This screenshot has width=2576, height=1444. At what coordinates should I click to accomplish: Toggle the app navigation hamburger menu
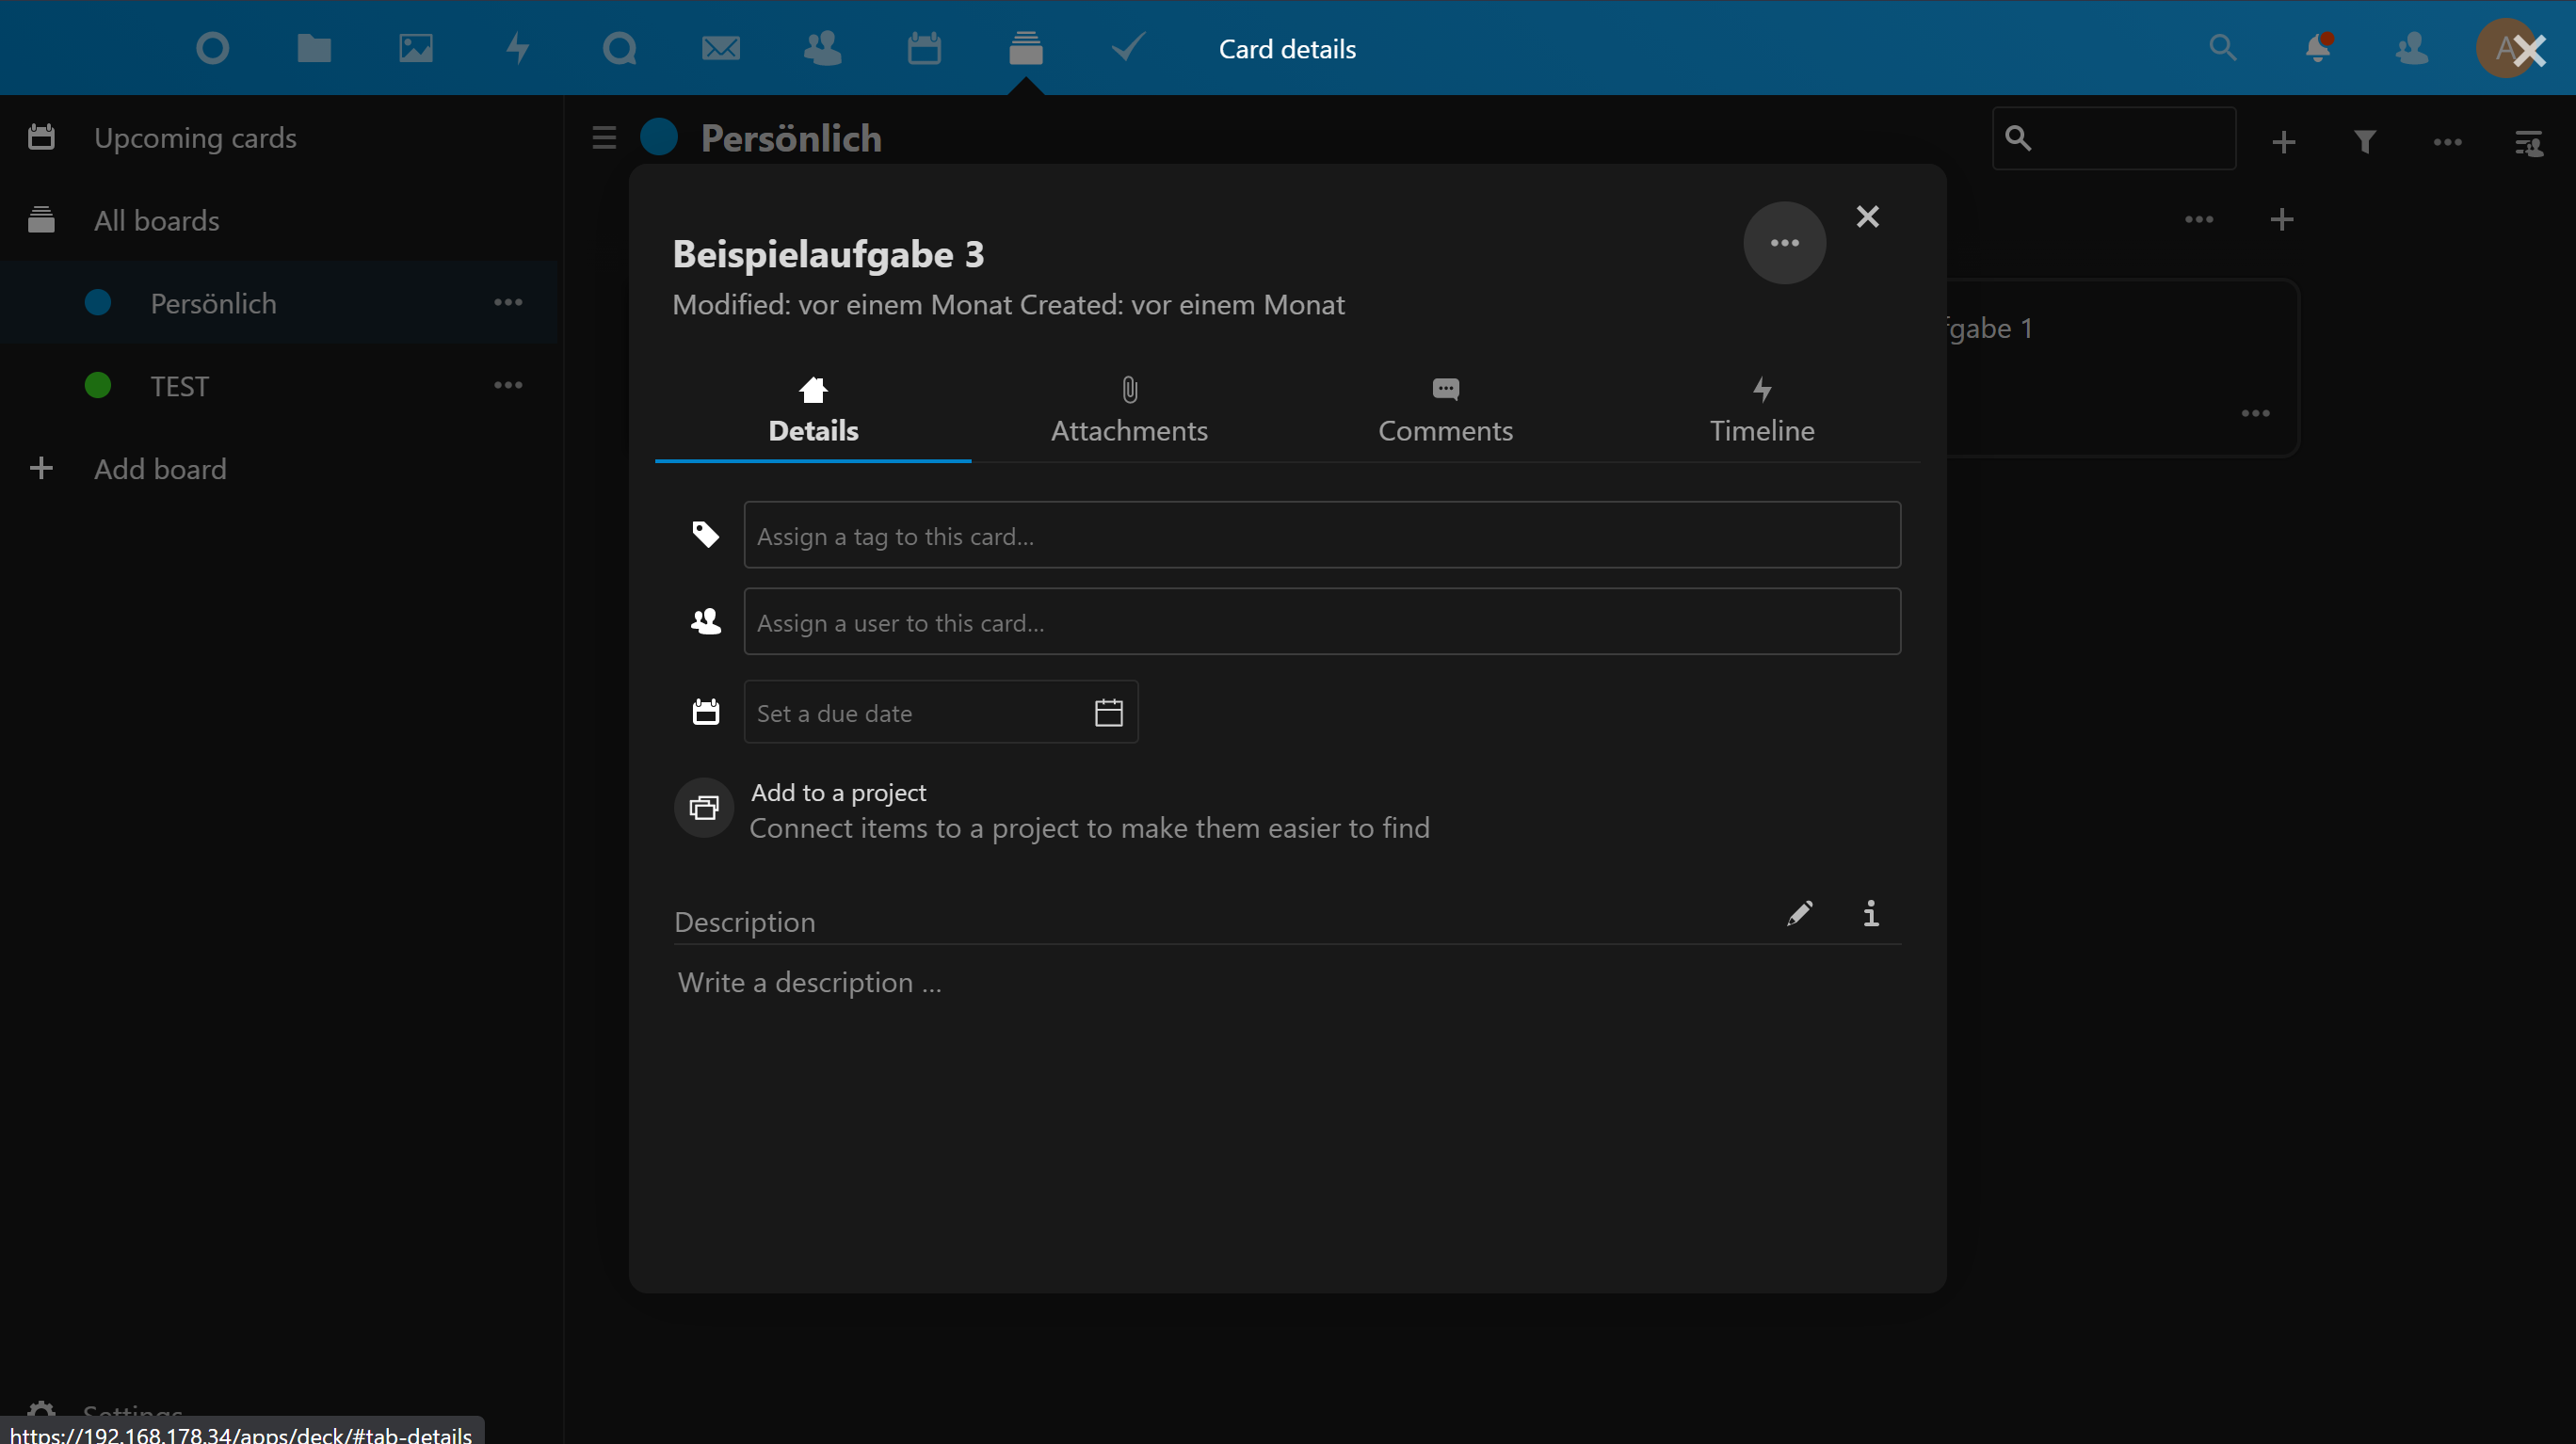click(x=604, y=138)
